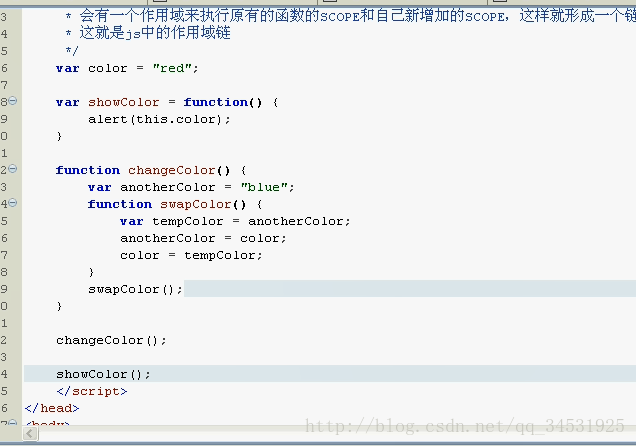Click the closing '</script>' tag
Image resolution: width=636 pixels, height=446 pixels.
point(92,392)
